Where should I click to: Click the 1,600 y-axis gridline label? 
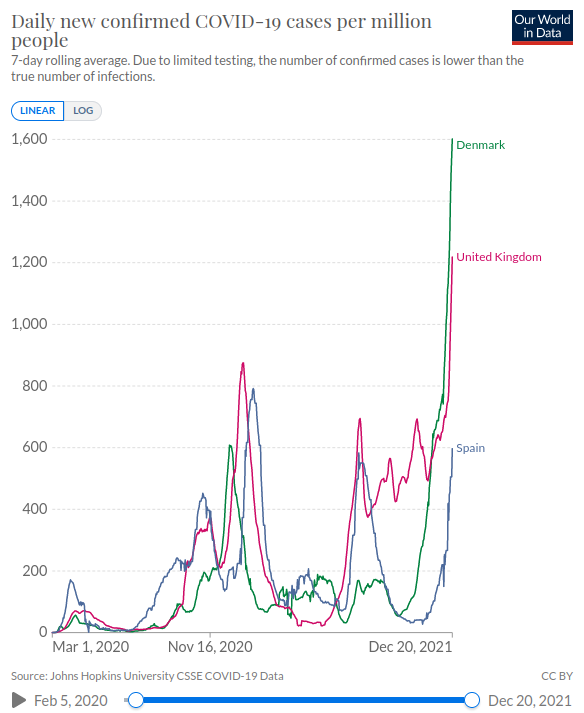pos(29,139)
